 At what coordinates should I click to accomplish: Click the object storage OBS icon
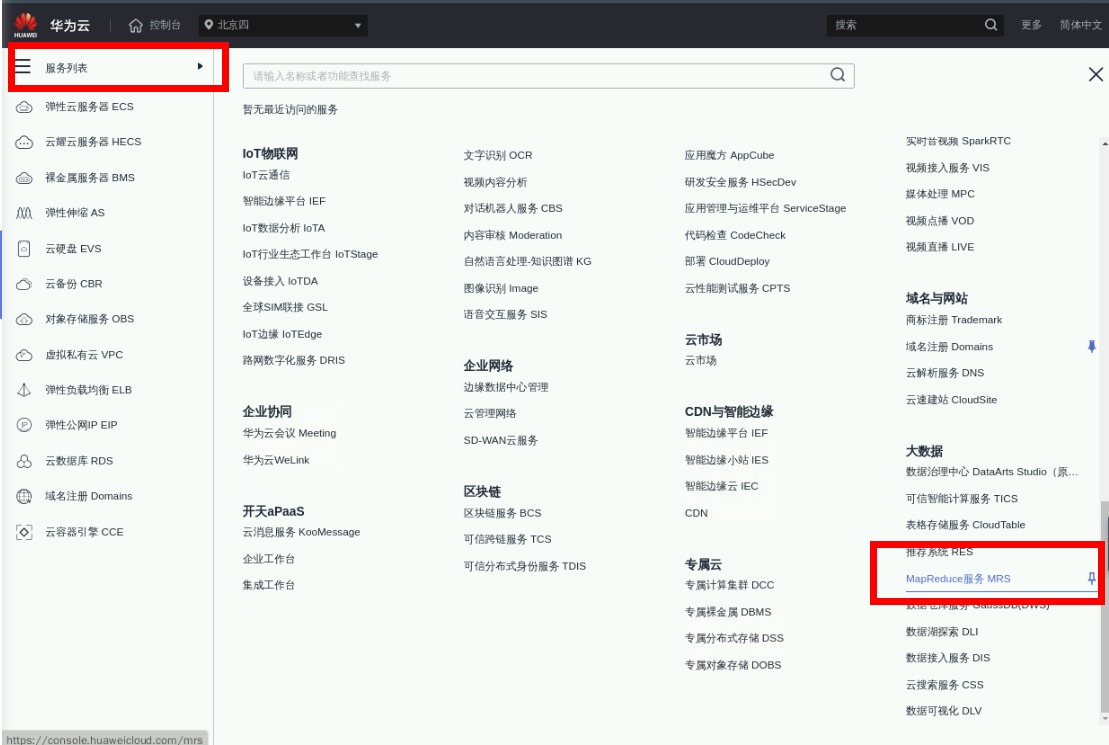click(x=25, y=320)
